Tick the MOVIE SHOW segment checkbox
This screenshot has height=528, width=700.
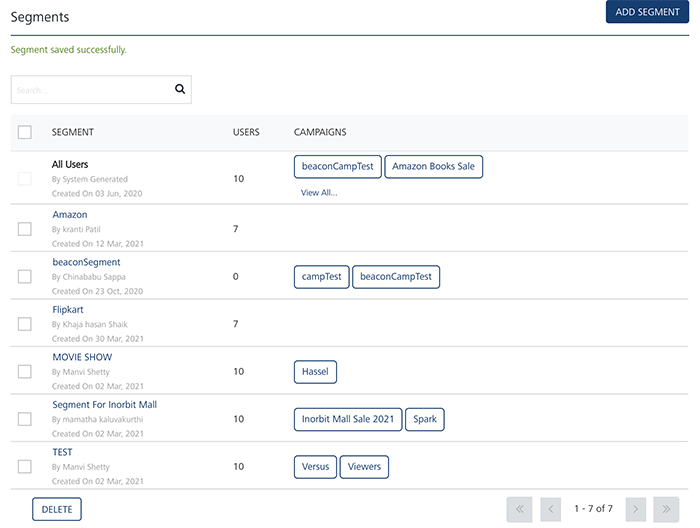pos(25,371)
